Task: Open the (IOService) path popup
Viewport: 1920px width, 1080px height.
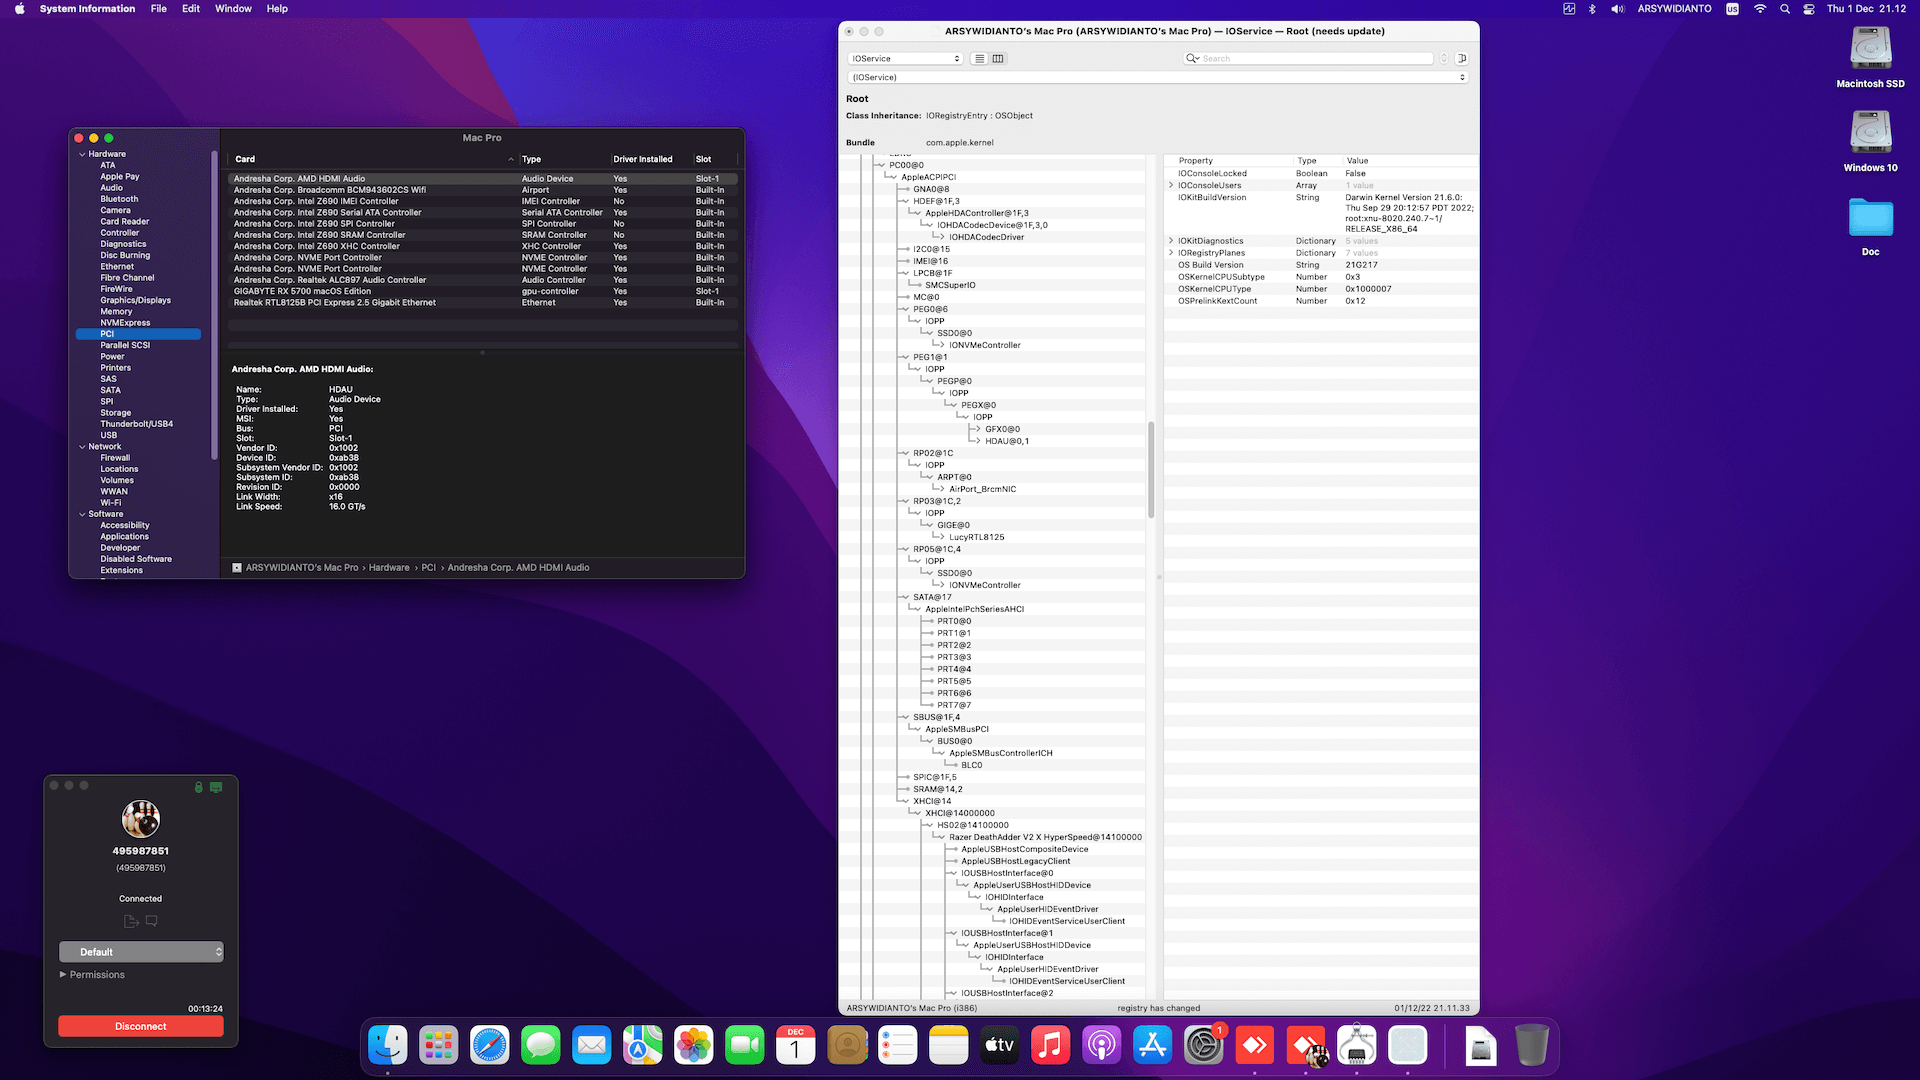Action: pos(1157,77)
